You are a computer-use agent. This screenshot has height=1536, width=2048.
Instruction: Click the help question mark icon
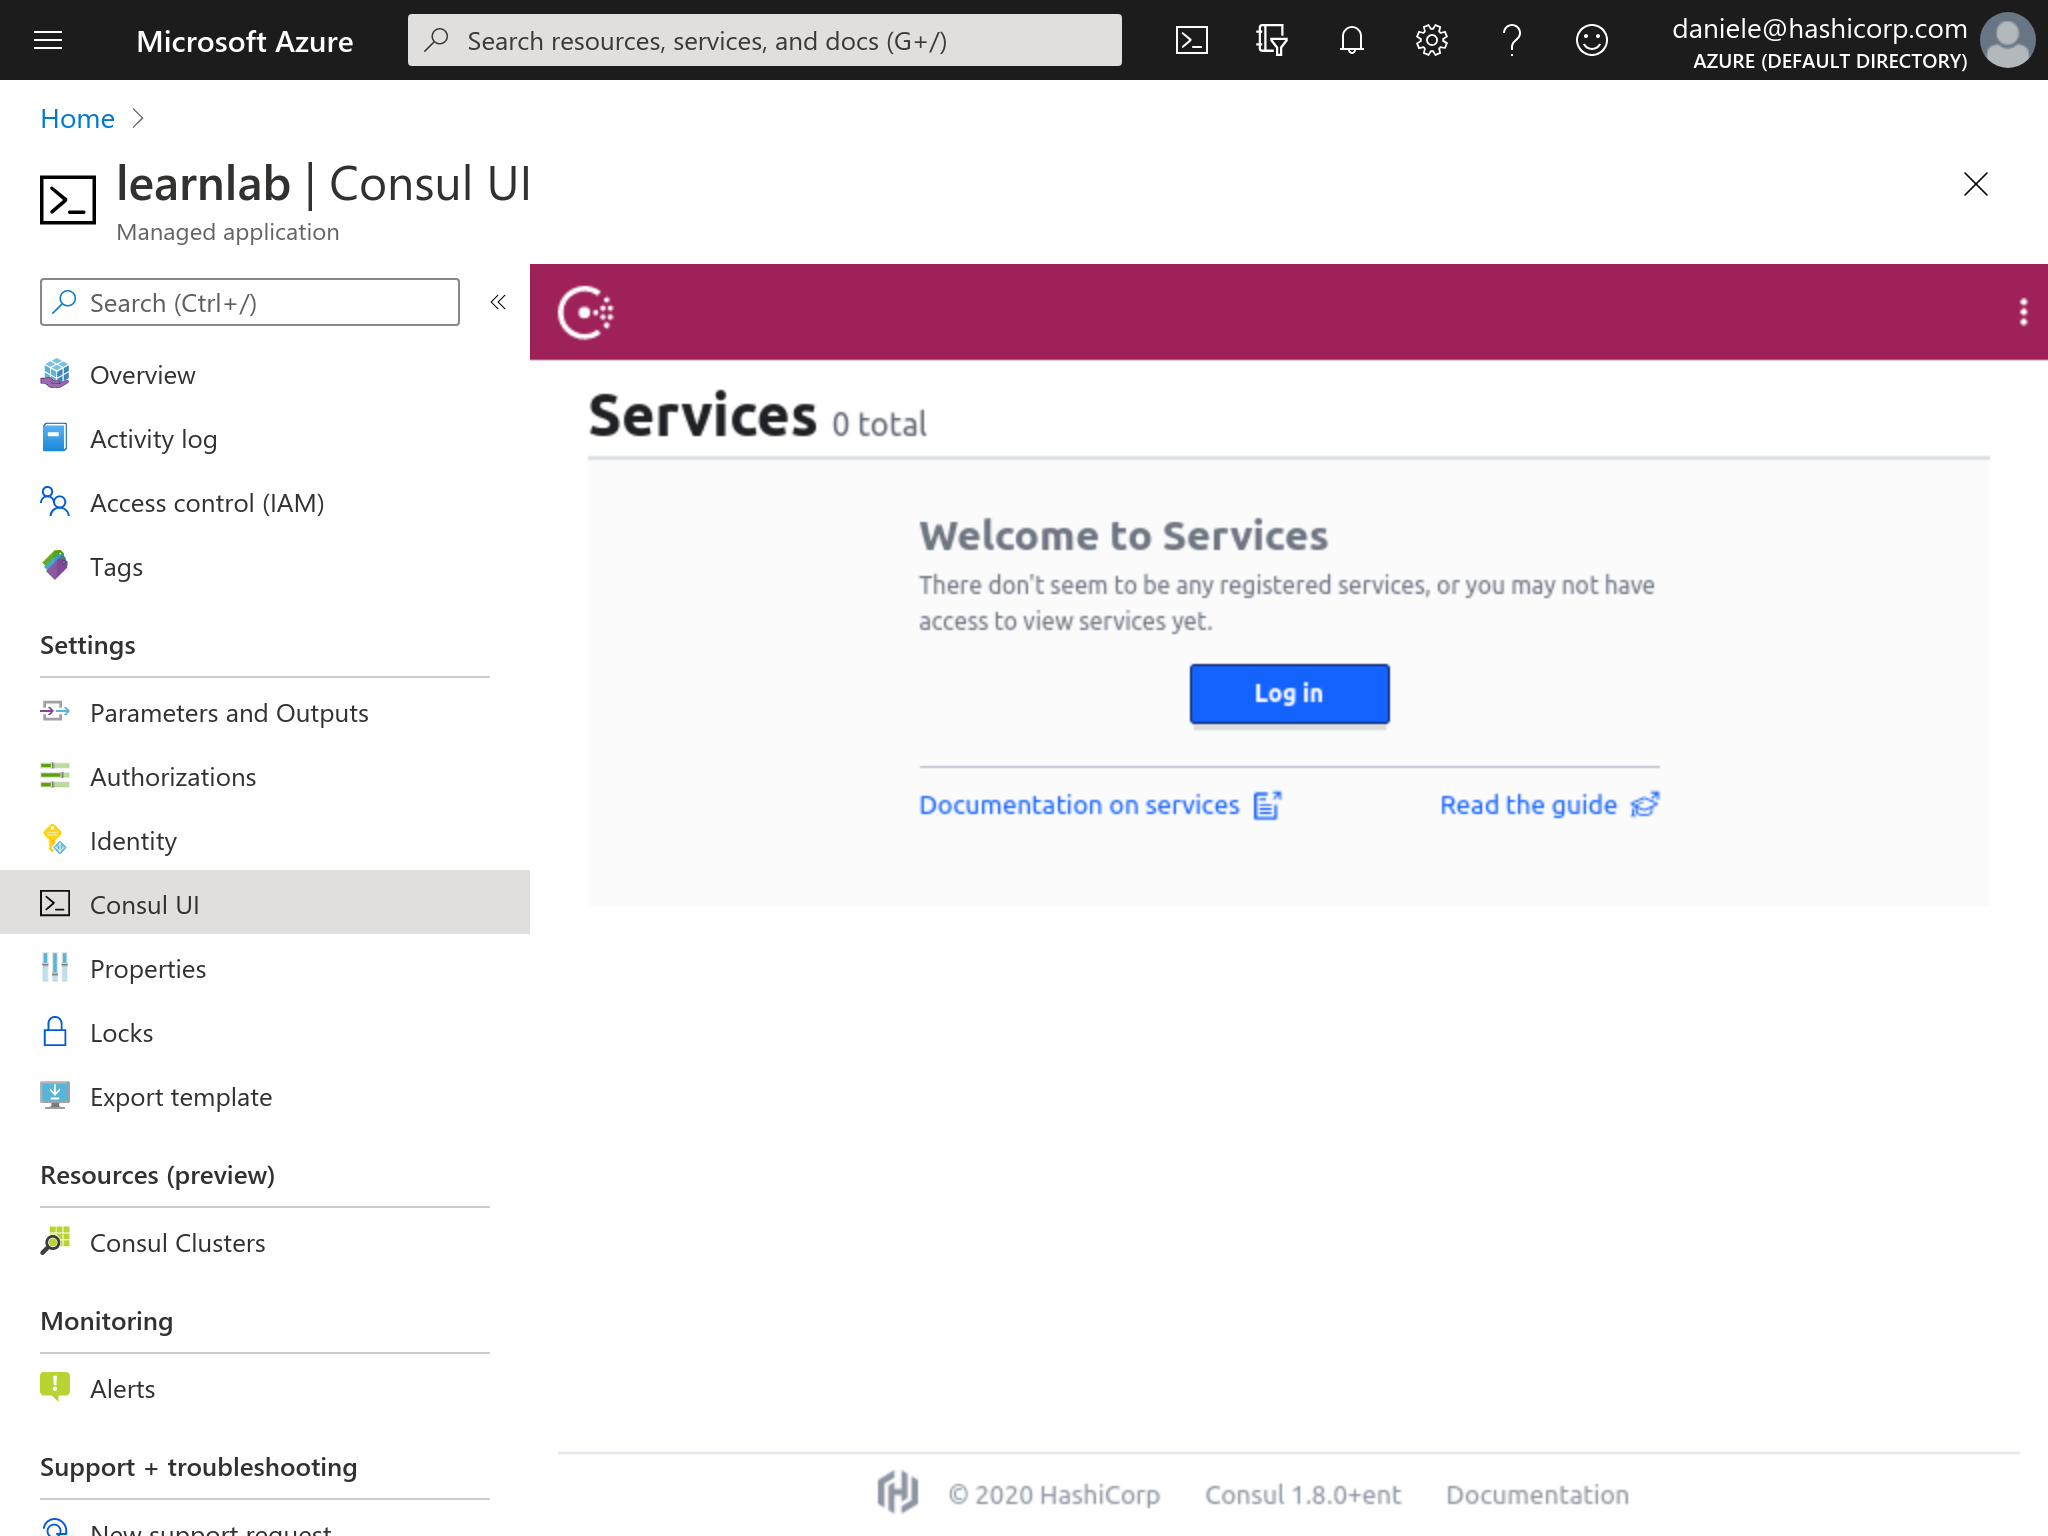pyautogui.click(x=1511, y=40)
